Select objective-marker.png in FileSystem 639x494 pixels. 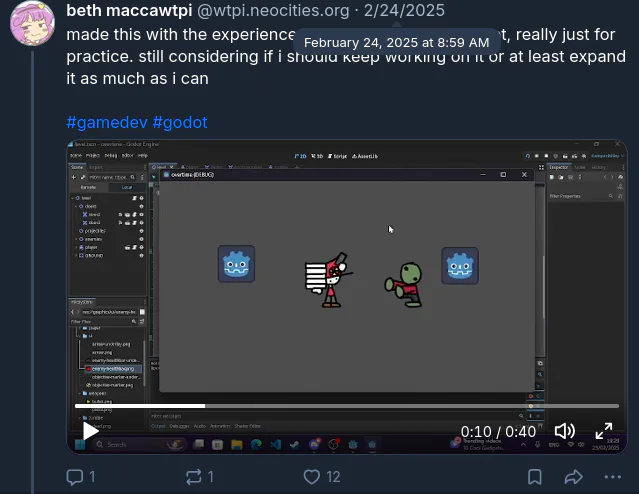(x=109, y=385)
